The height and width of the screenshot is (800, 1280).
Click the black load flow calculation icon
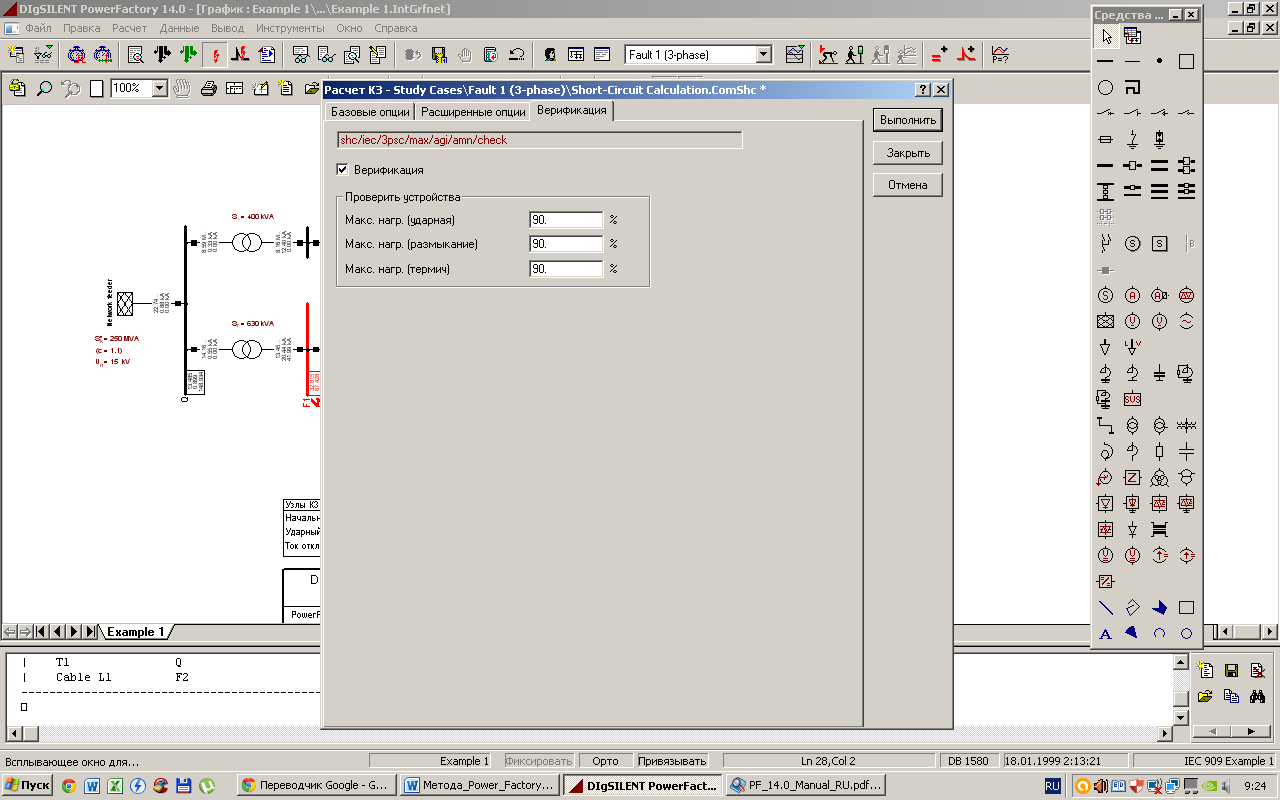pos(162,55)
